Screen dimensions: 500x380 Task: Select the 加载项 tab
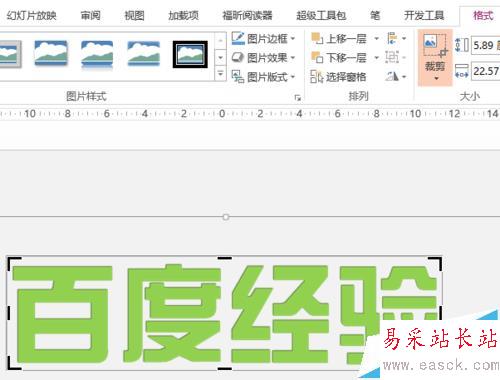pos(183,15)
